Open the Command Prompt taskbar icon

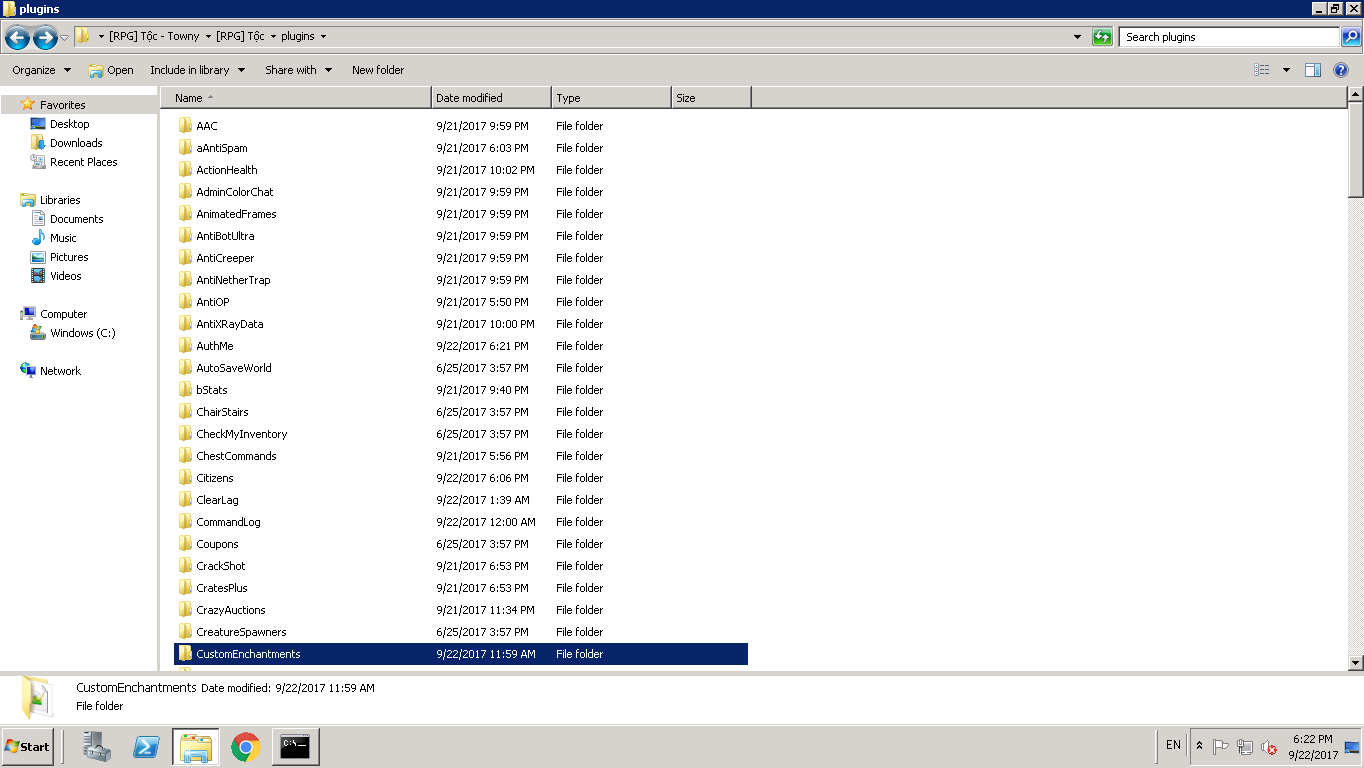(x=294, y=746)
